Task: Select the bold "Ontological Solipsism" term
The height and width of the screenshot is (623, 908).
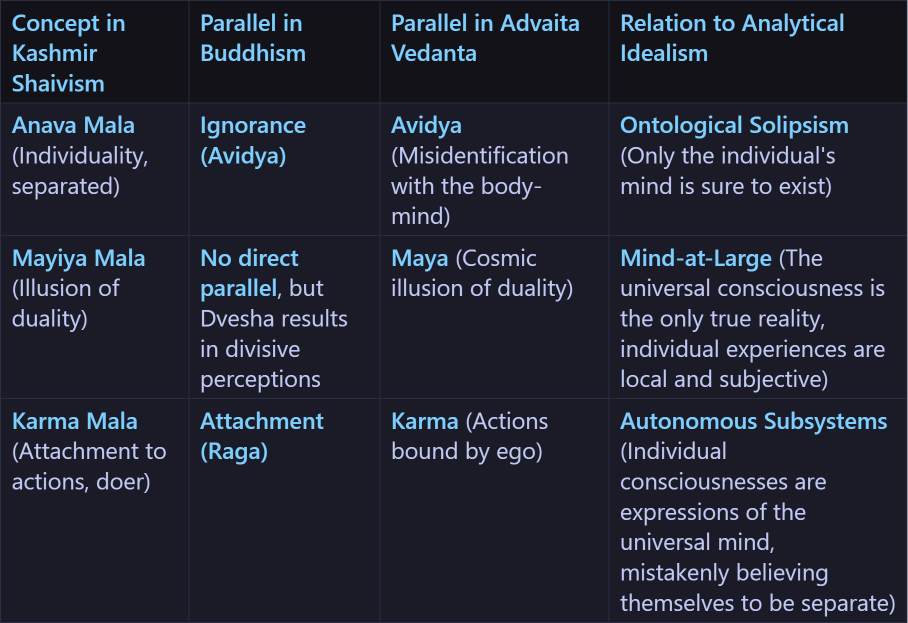Action: [x=734, y=126]
